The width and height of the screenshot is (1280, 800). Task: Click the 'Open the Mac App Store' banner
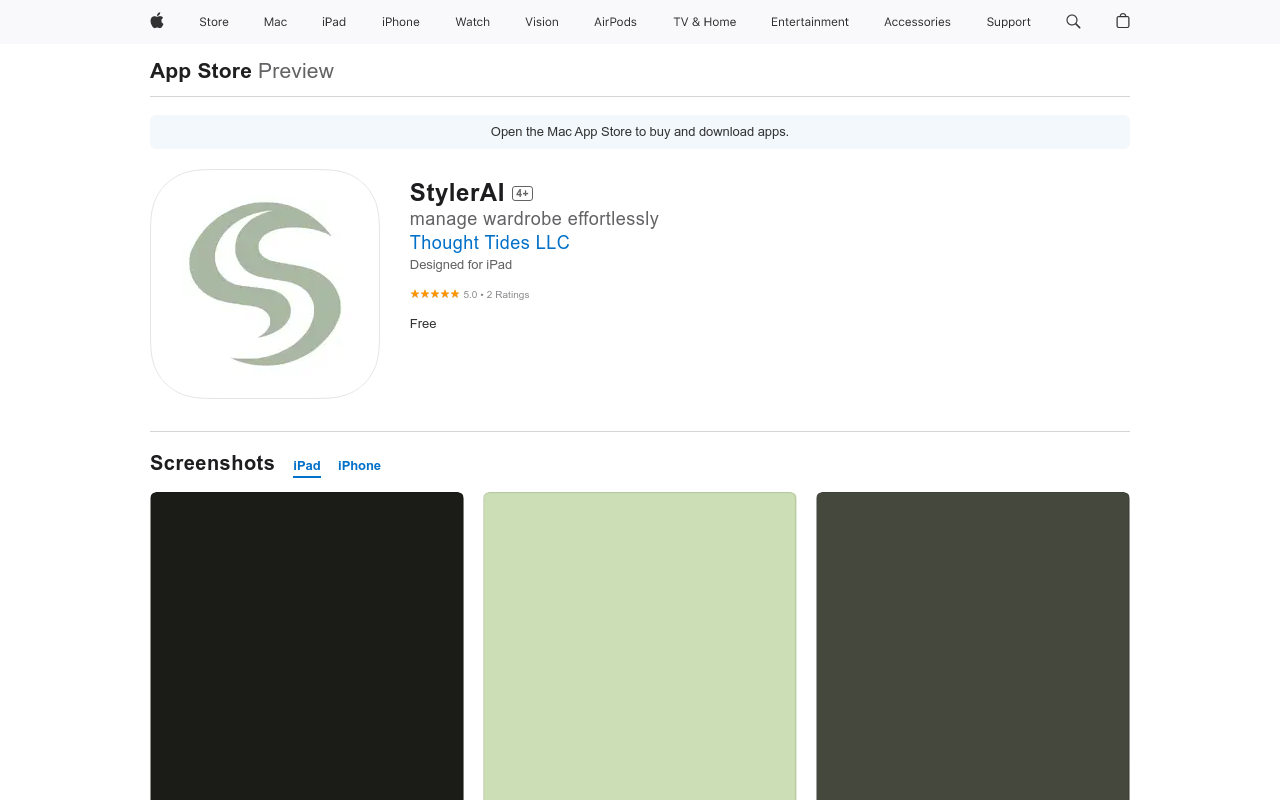640,132
